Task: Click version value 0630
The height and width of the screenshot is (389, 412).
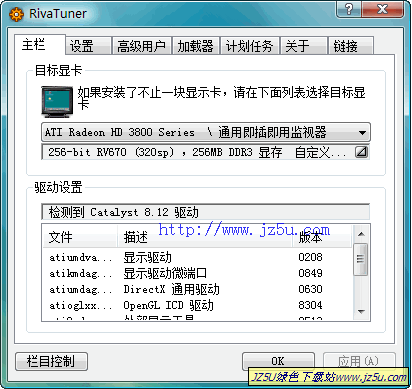Action: (x=310, y=289)
